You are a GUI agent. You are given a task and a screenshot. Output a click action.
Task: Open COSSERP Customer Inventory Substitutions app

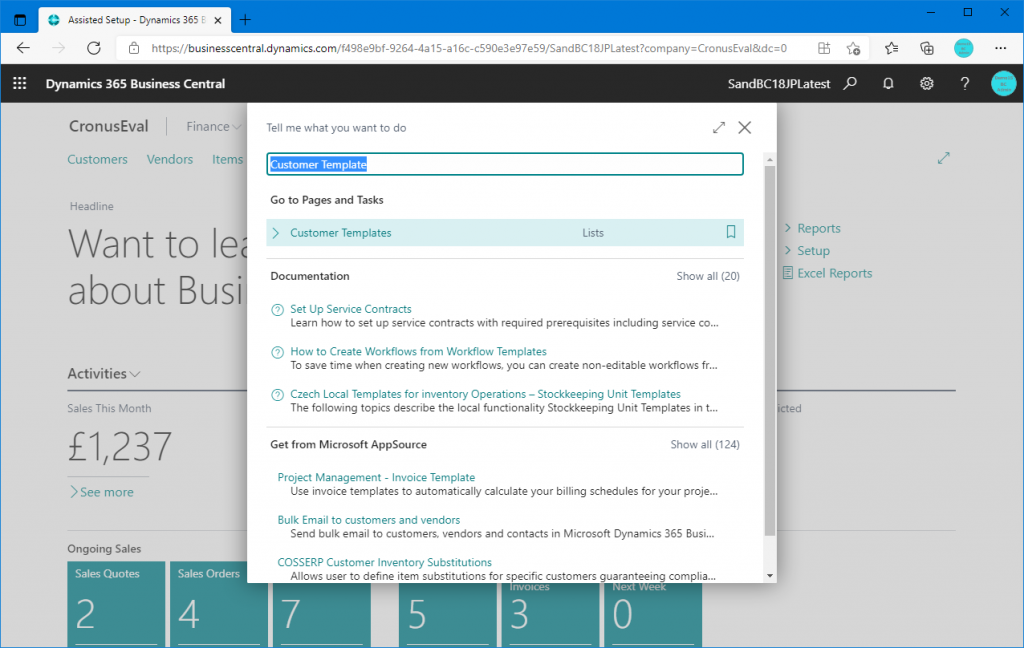click(x=385, y=562)
